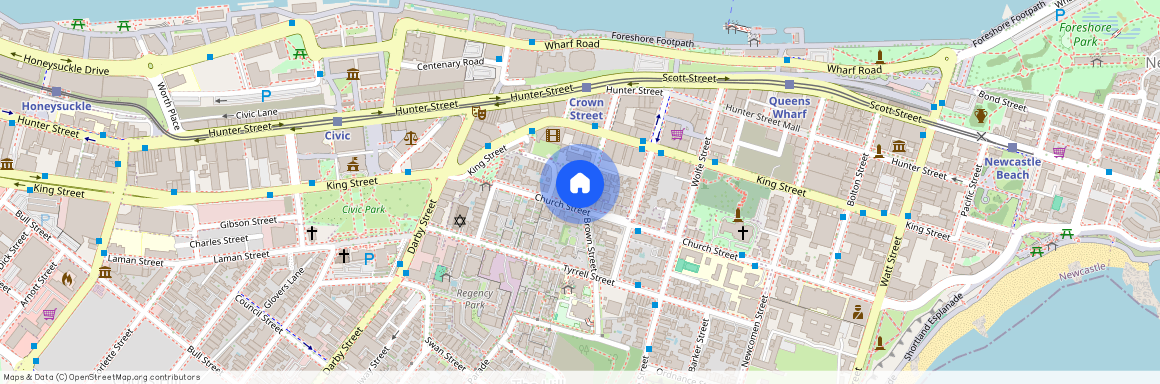Click the Honeysuckle station label
The image size is (1160, 384).
(x=56, y=107)
